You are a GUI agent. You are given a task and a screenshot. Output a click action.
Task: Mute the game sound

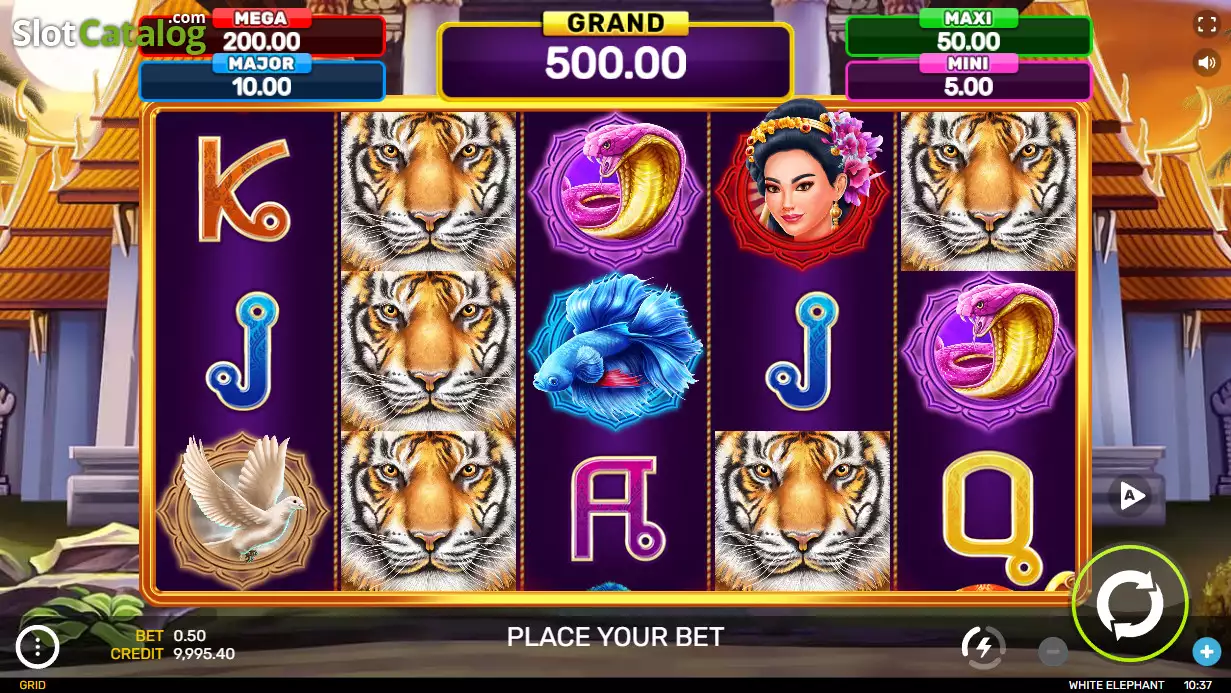(x=1207, y=63)
